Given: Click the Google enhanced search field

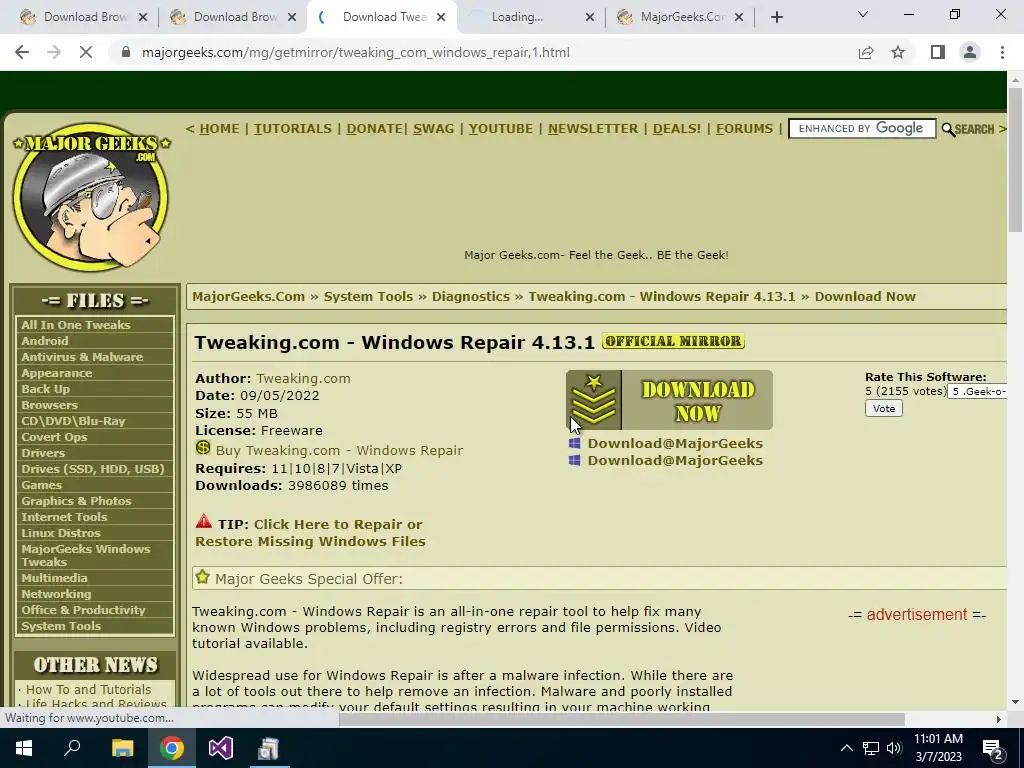Looking at the screenshot, I should coord(862,129).
